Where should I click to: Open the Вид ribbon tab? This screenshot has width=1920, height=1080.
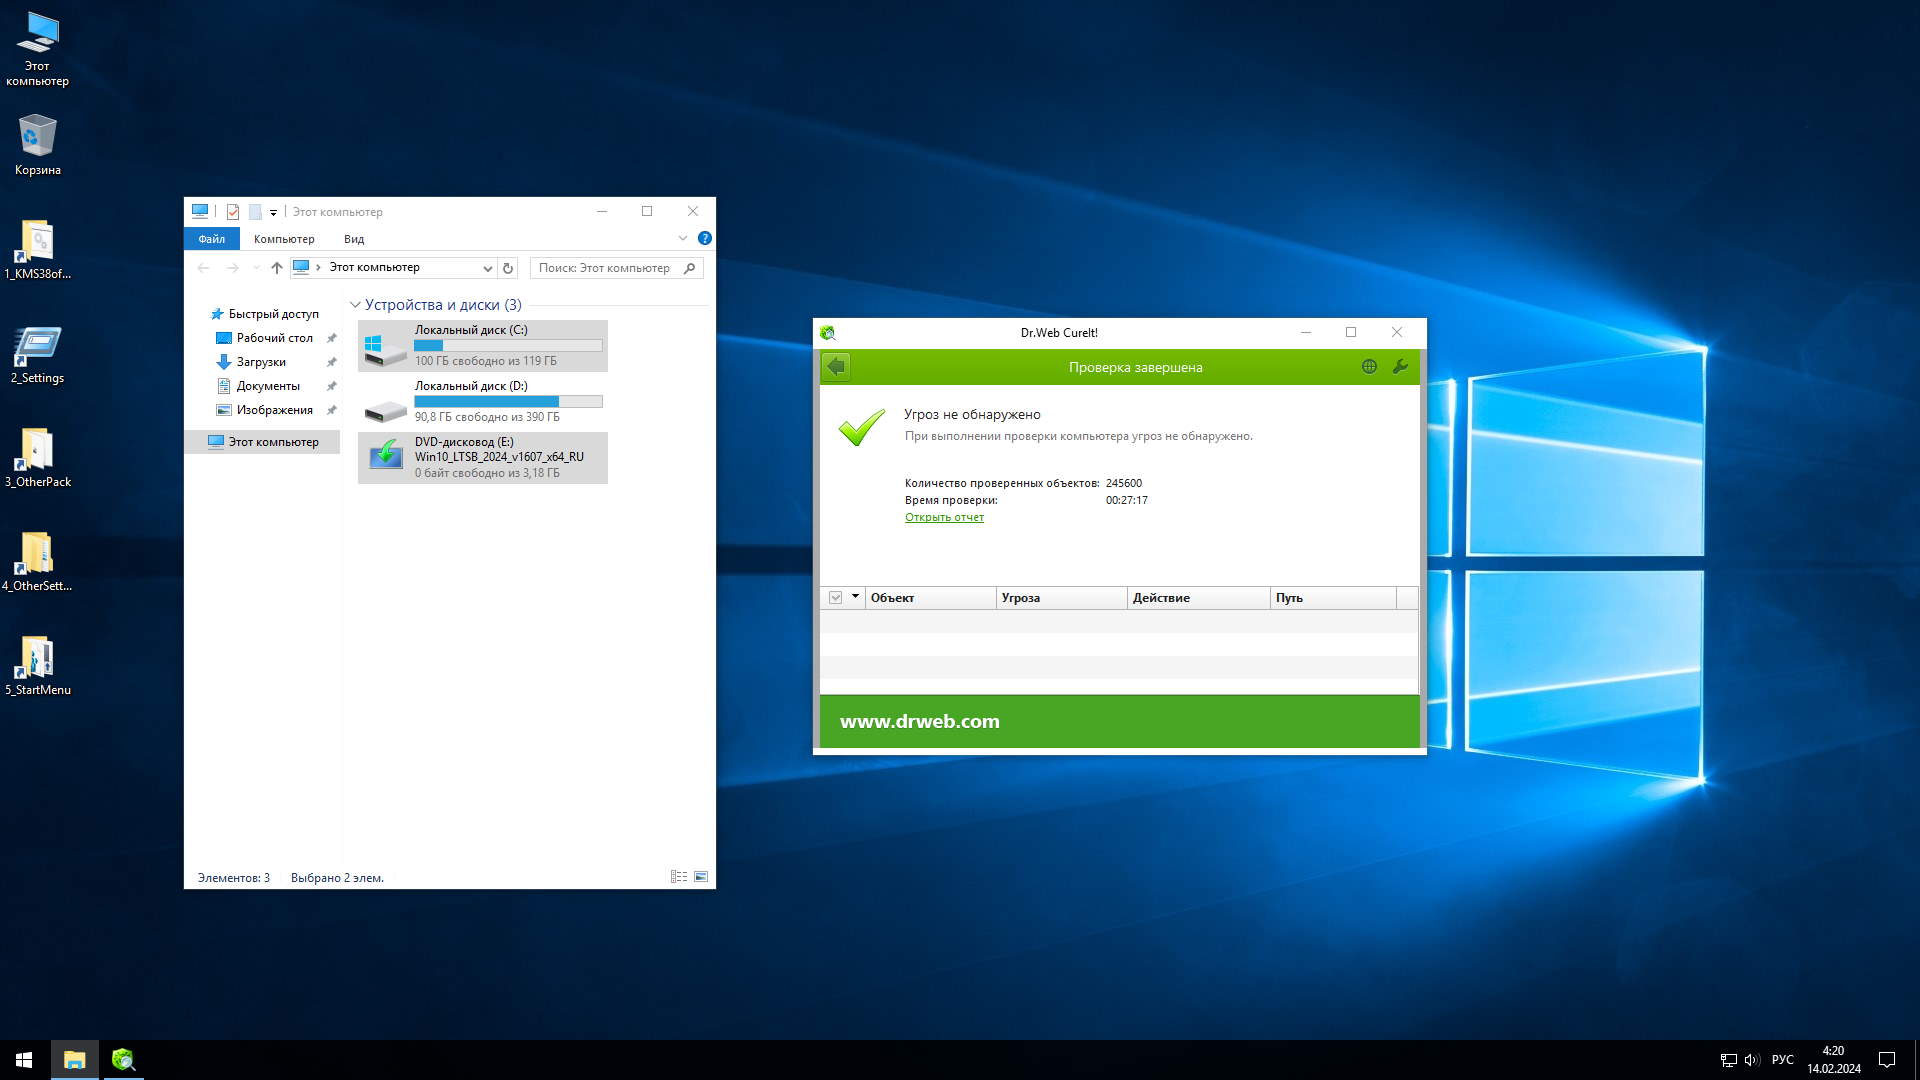(354, 239)
